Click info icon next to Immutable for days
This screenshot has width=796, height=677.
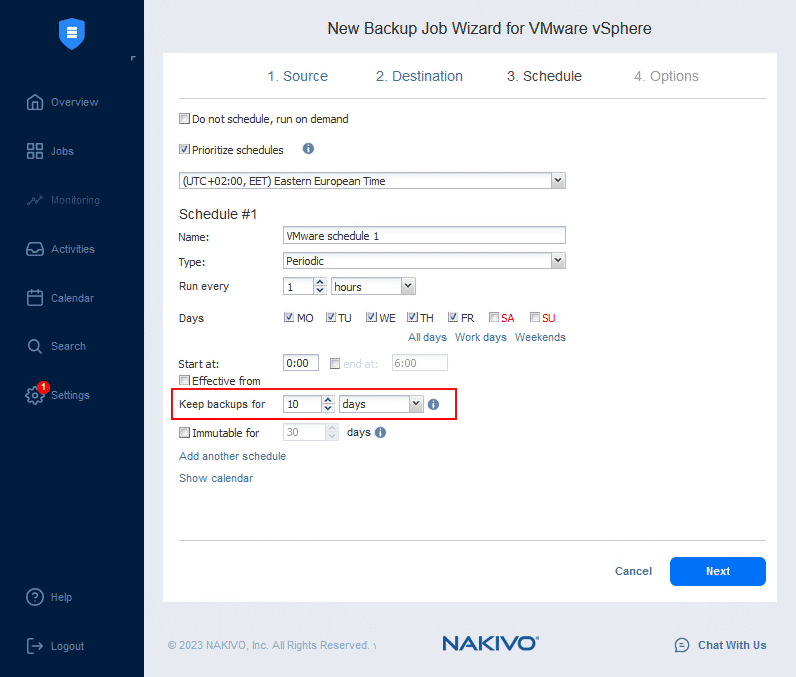pyautogui.click(x=380, y=432)
